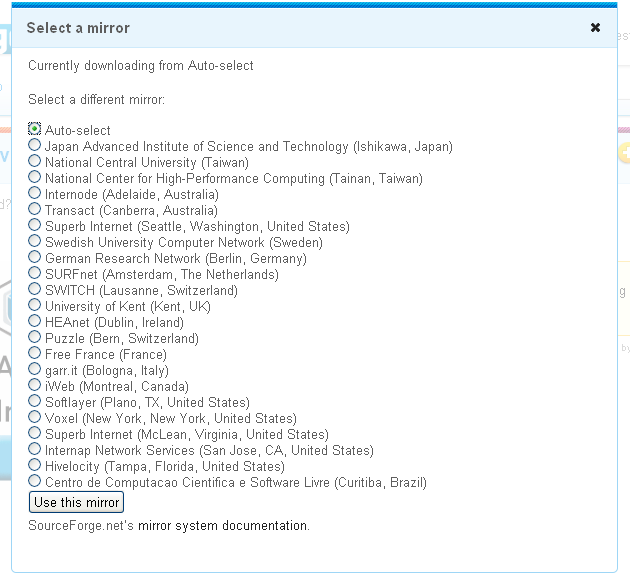Choose Transact (Canberra, Australia) mirror
630x574 pixels.
tap(35, 210)
